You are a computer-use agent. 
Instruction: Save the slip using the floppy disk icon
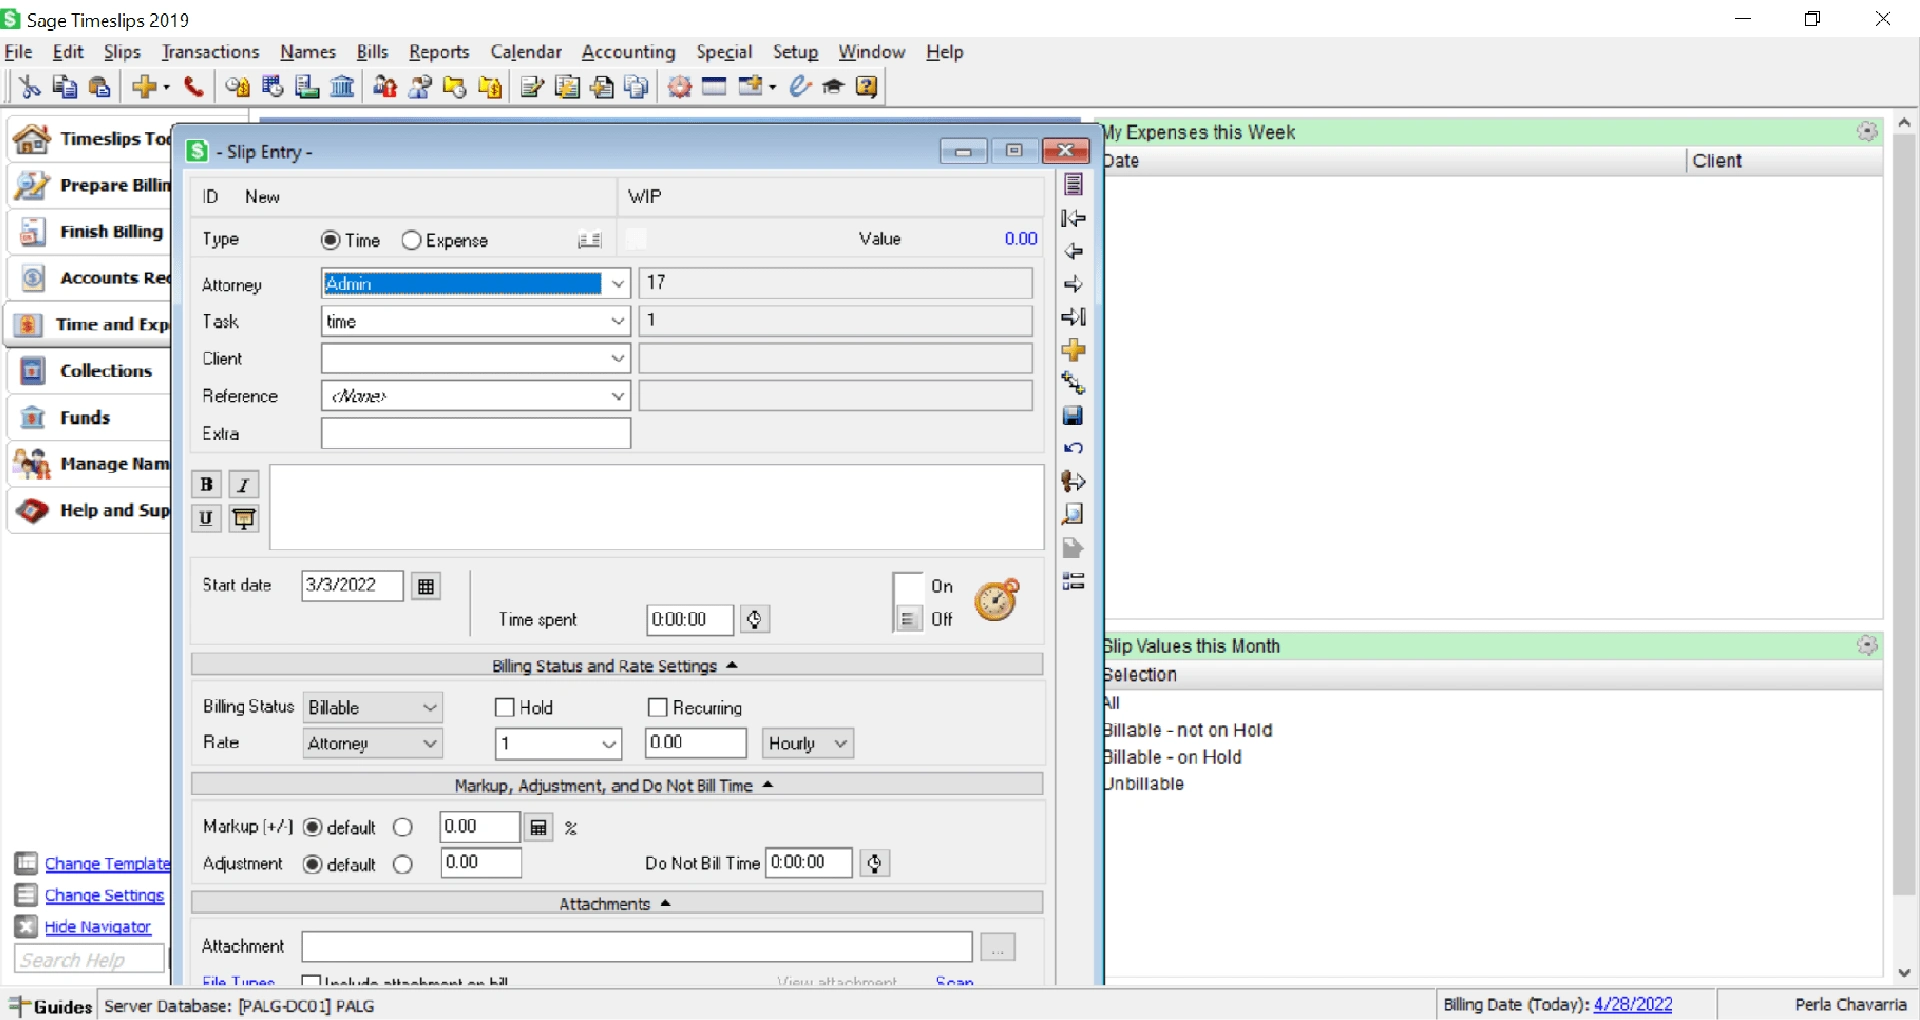pos(1073,416)
